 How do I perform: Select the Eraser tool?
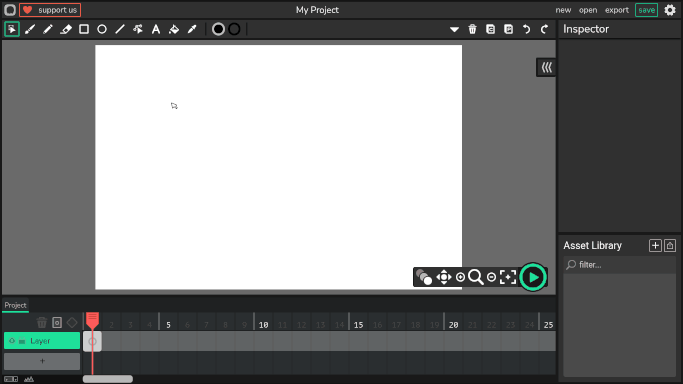(x=66, y=29)
